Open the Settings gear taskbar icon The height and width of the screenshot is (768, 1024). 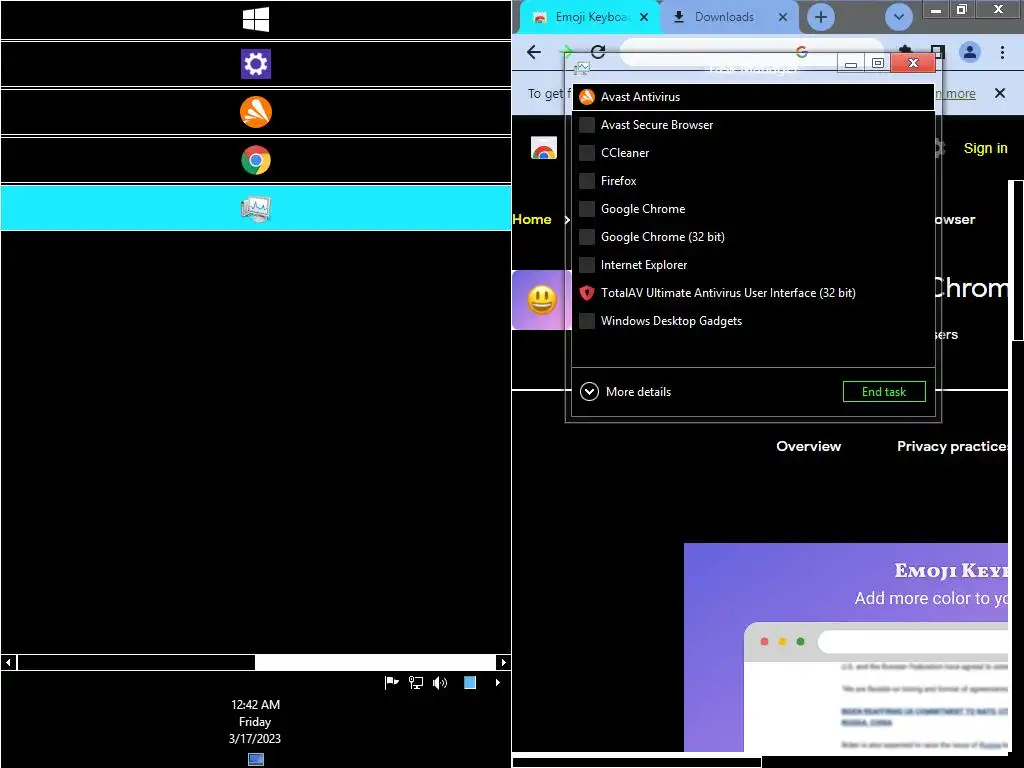pos(255,64)
